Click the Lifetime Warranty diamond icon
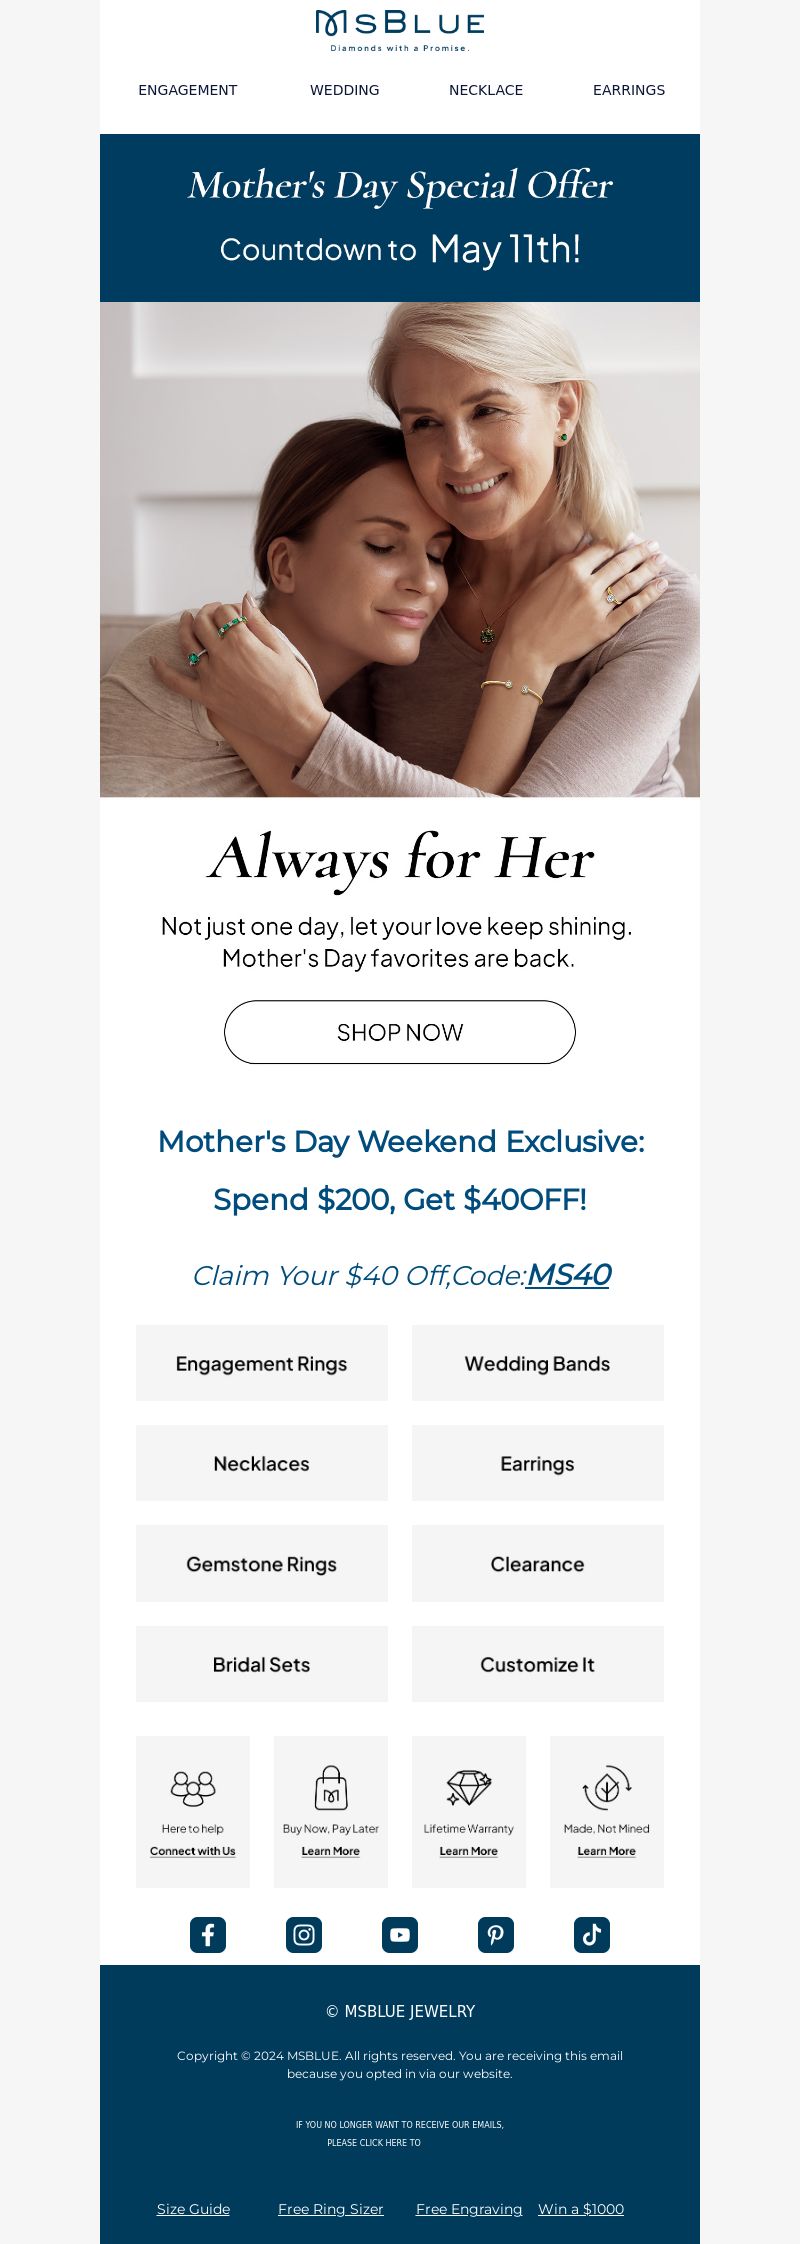The width and height of the screenshot is (800, 2244). [469, 1788]
